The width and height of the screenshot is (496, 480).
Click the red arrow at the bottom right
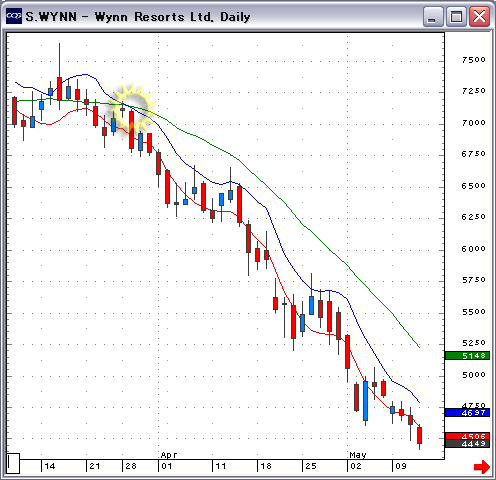click(x=482, y=467)
